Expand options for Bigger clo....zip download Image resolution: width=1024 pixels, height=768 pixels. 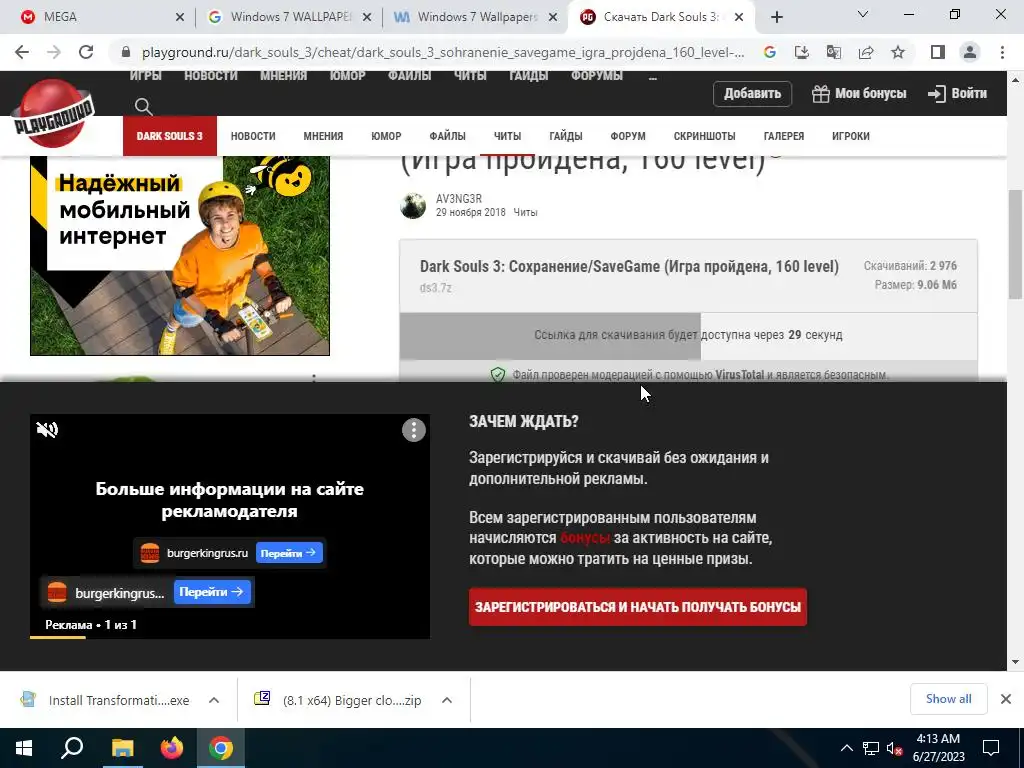[x=447, y=700]
